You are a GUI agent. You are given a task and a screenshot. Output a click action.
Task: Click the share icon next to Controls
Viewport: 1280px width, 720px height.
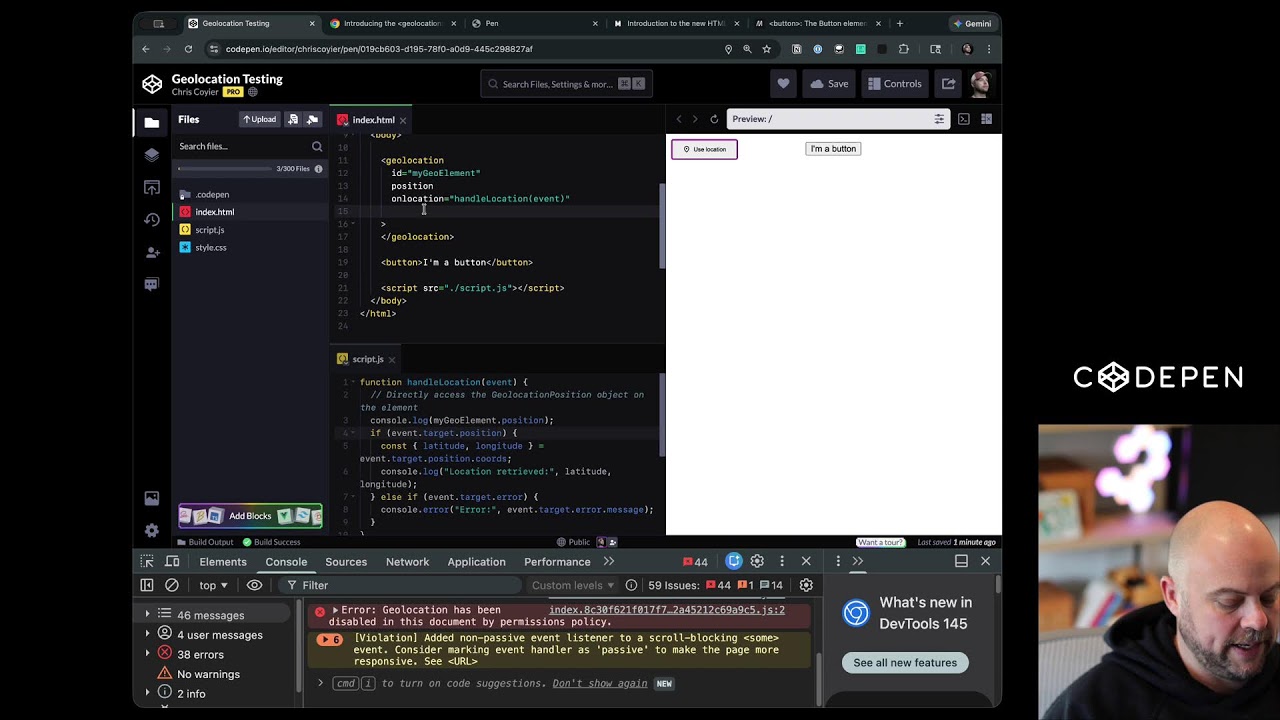pos(948,84)
